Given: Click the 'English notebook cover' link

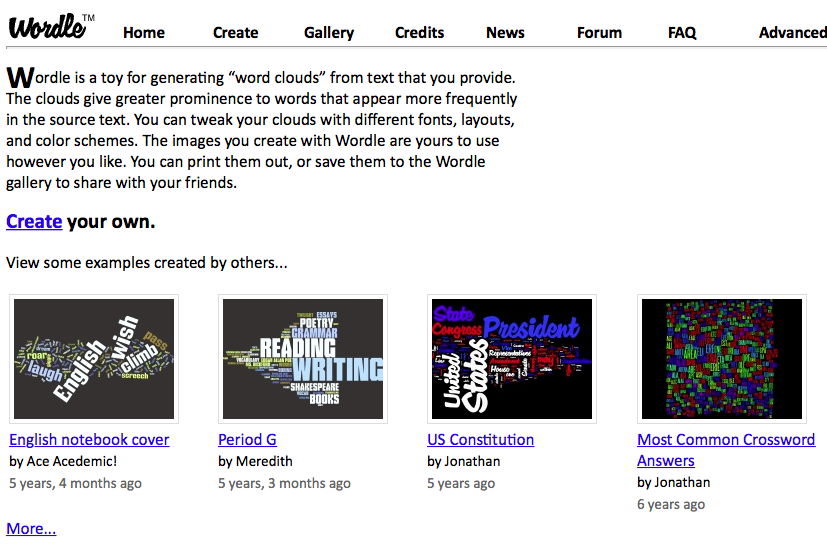Looking at the screenshot, I should point(89,440).
